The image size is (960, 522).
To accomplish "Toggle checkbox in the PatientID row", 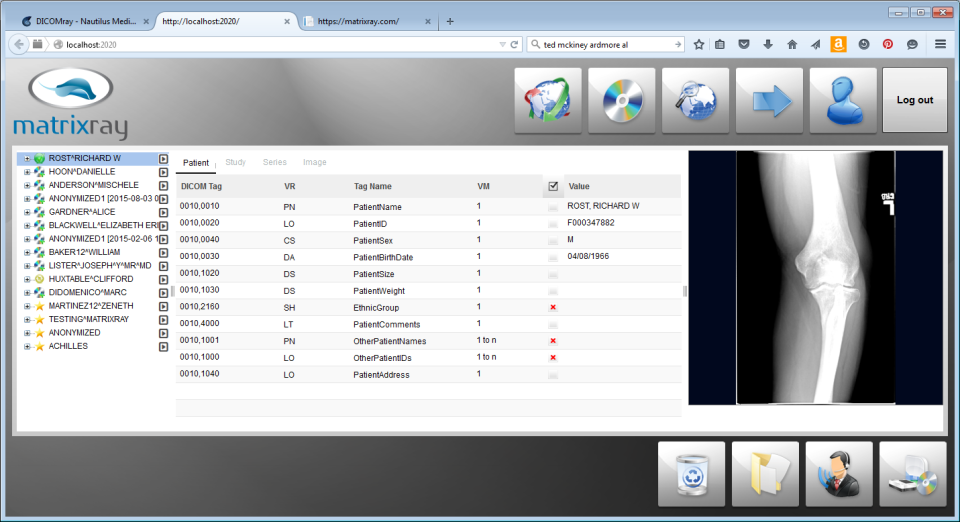I will click(x=553, y=224).
